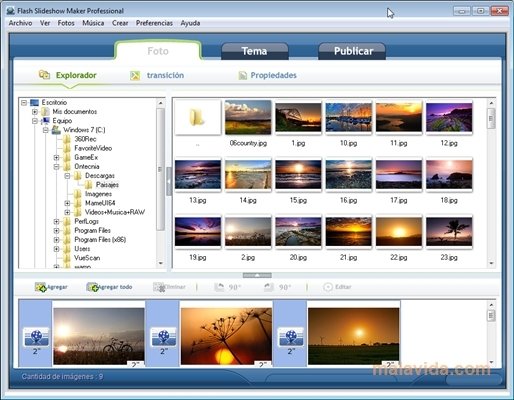Select the Windows 7 (C:) drive icon
The image size is (514, 400).
tap(56, 130)
